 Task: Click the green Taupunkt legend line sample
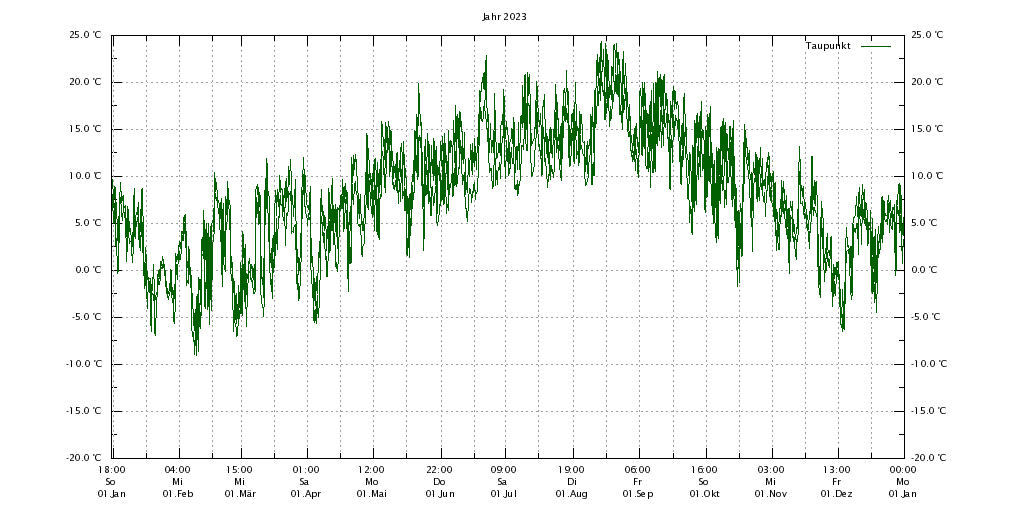point(875,46)
